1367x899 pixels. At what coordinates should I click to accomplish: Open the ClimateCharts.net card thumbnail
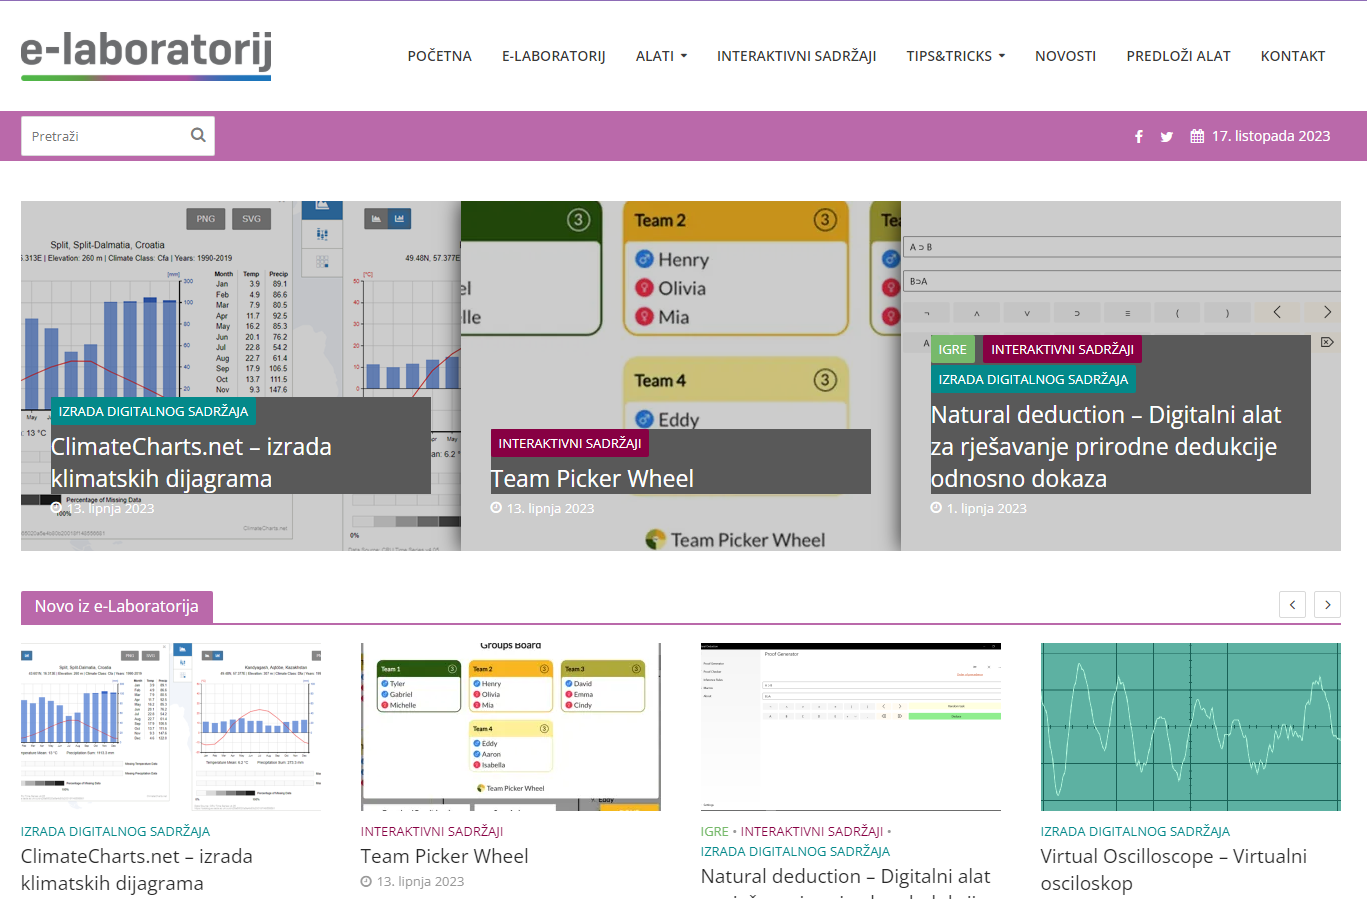coord(171,727)
